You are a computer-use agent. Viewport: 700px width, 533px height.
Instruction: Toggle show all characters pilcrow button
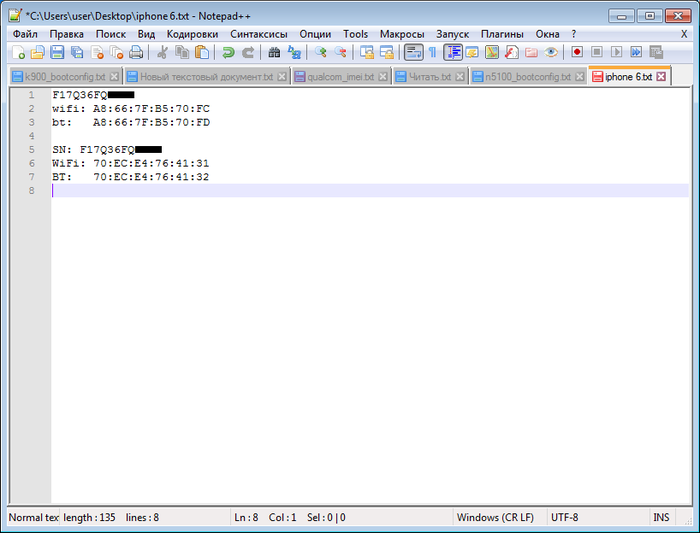coord(432,52)
